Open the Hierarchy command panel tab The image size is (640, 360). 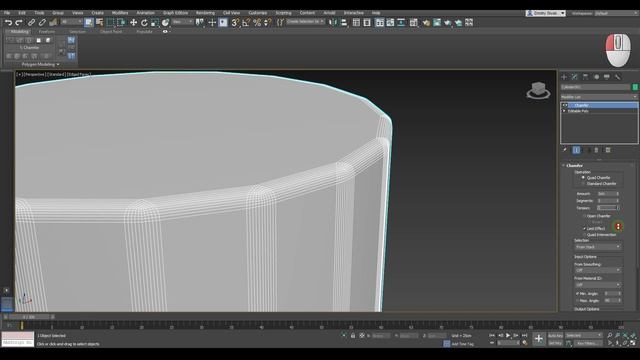[x=585, y=77]
